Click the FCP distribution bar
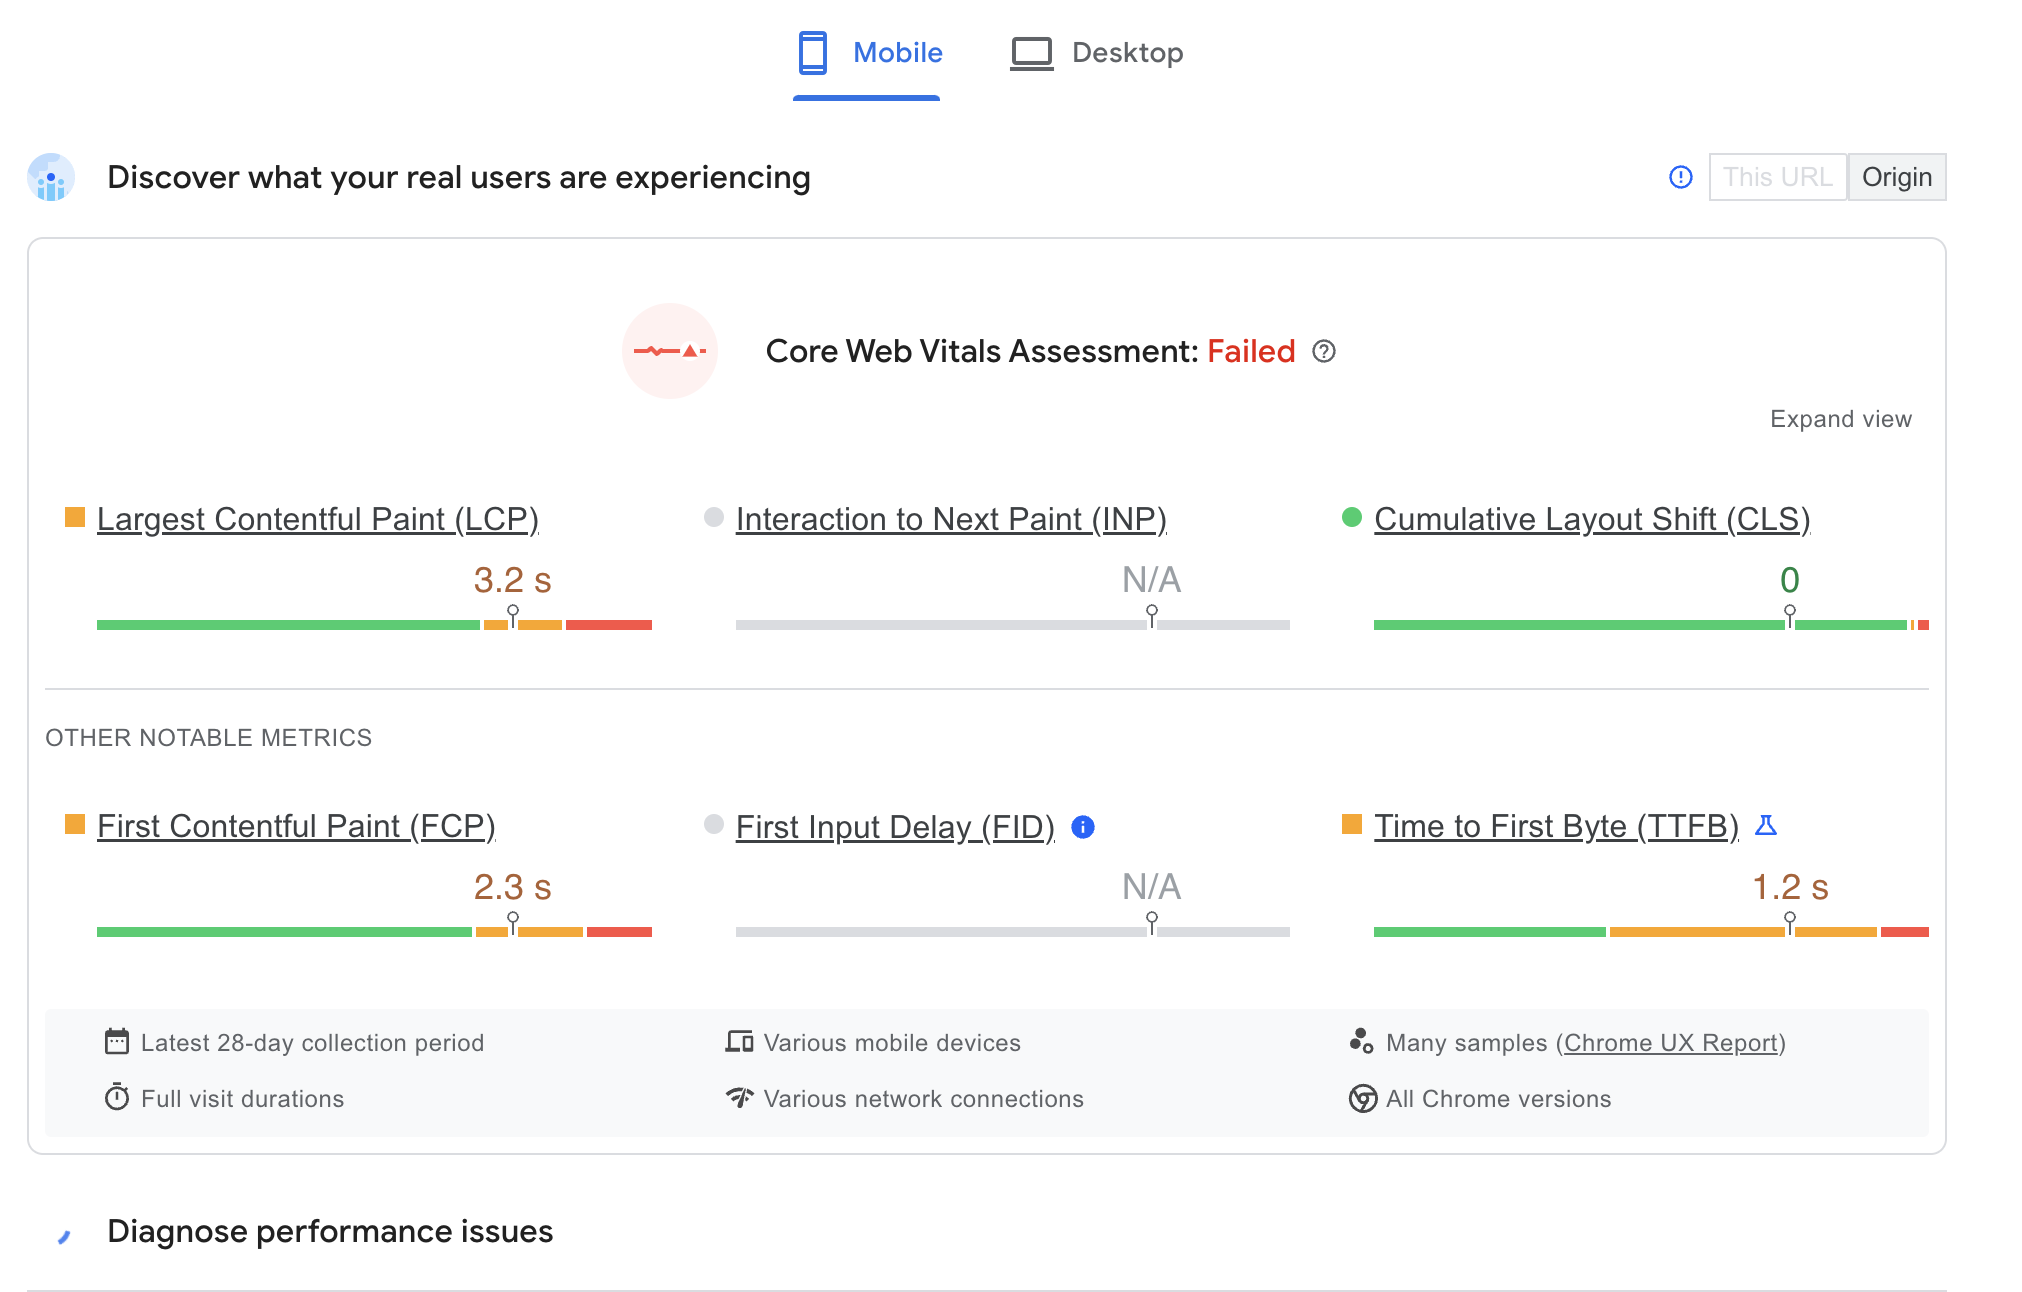The image size is (2022, 1292). point(374,932)
